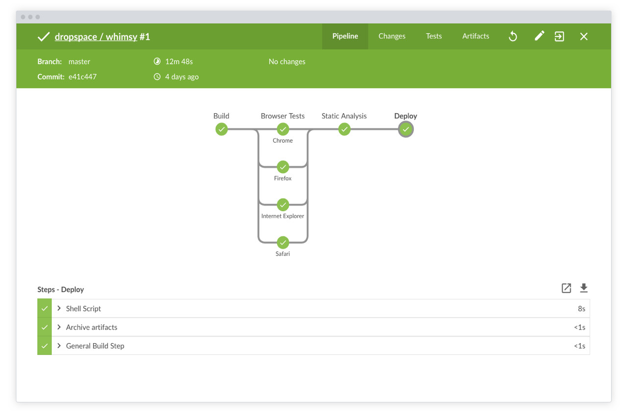The image size is (627, 413).
Task: Select the Build stage node
Action: (x=221, y=129)
